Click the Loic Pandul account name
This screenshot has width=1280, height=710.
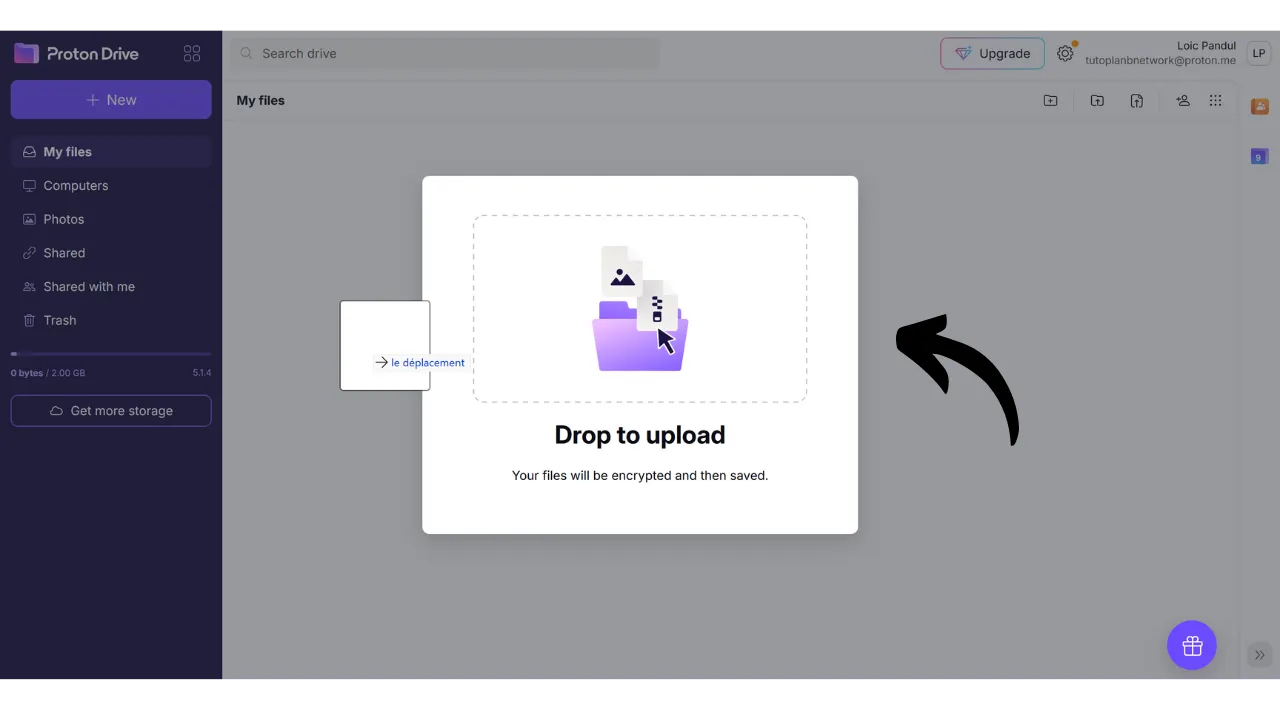pos(1206,46)
